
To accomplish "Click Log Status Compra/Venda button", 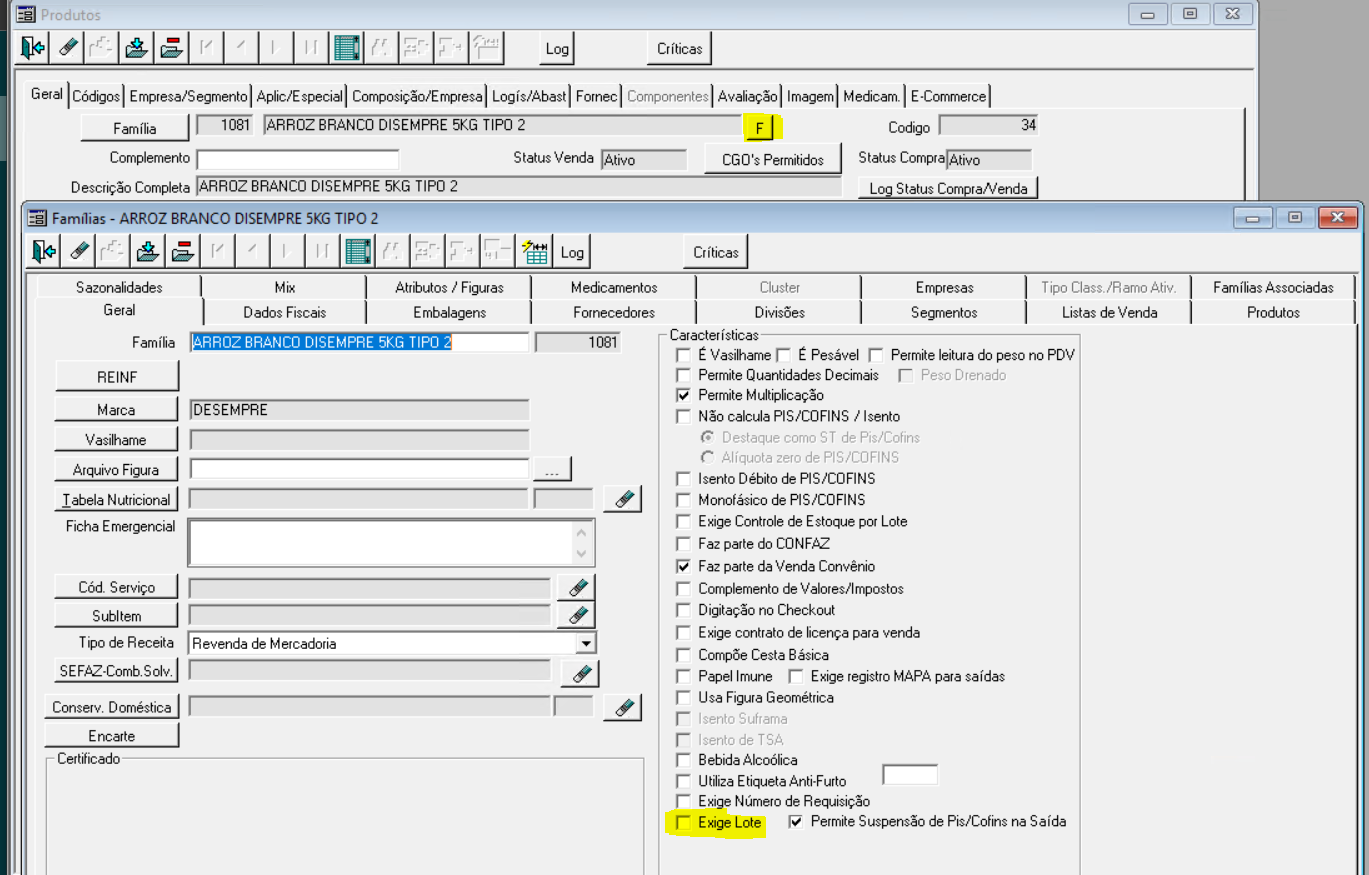I will 948,188.
